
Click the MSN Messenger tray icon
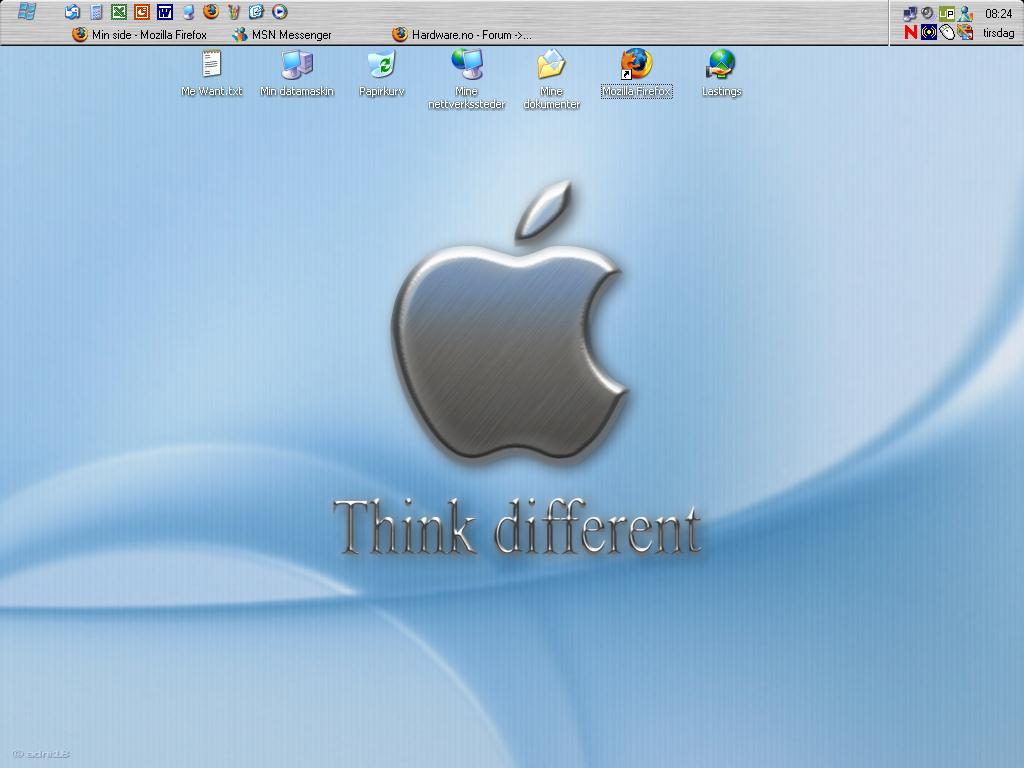tap(965, 13)
